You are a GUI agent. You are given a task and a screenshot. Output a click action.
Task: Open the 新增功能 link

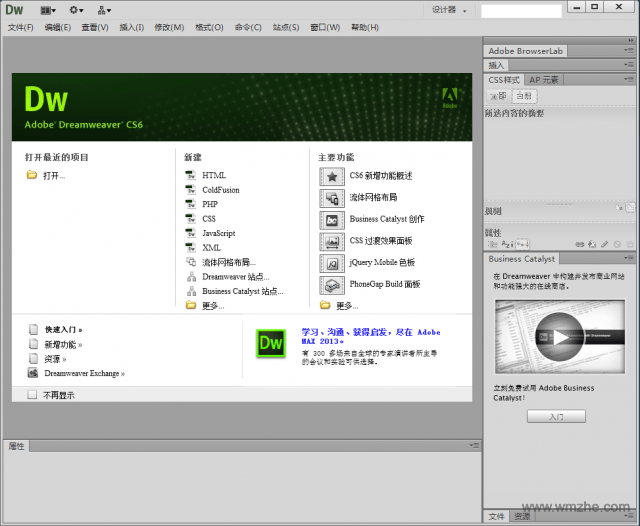(63, 344)
